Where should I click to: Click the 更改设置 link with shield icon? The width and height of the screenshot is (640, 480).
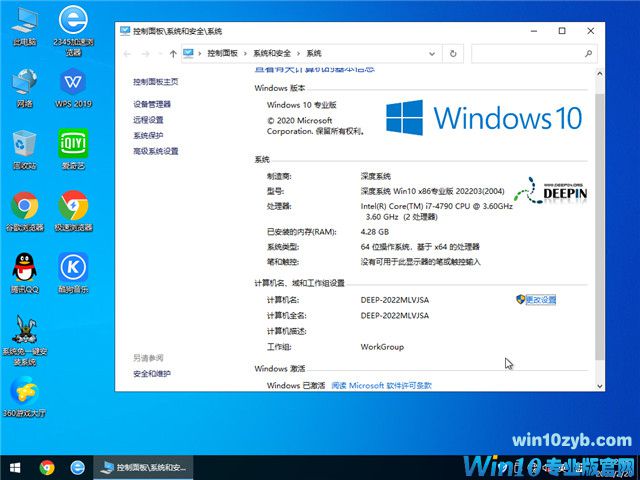tap(540, 299)
